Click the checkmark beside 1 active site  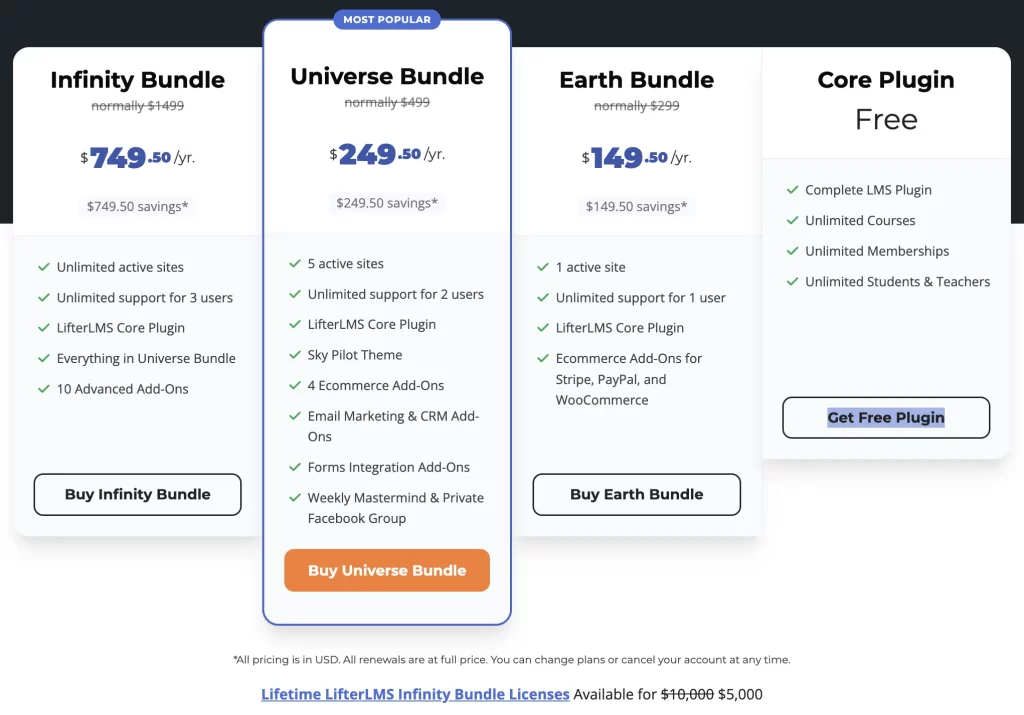(543, 266)
